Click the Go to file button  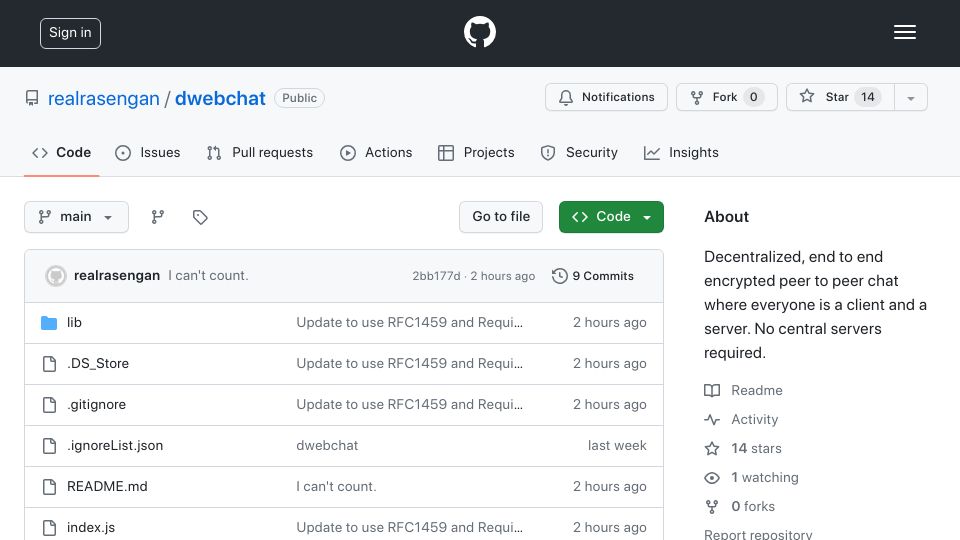point(501,217)
